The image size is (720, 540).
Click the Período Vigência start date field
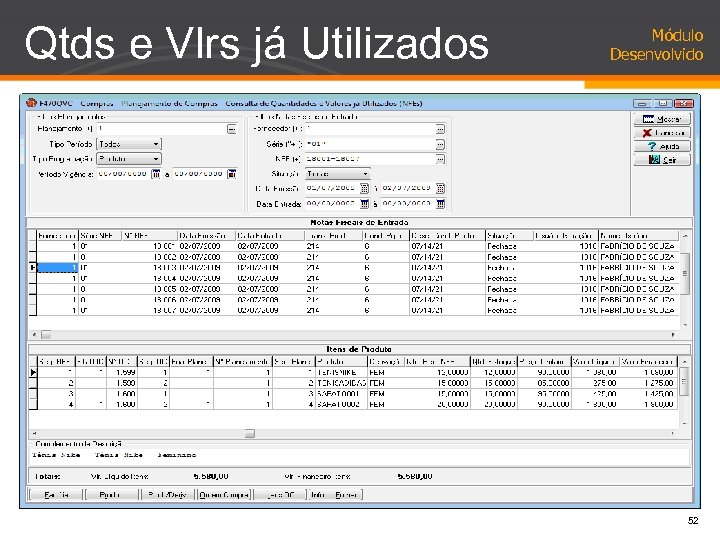tap(124, 174)
